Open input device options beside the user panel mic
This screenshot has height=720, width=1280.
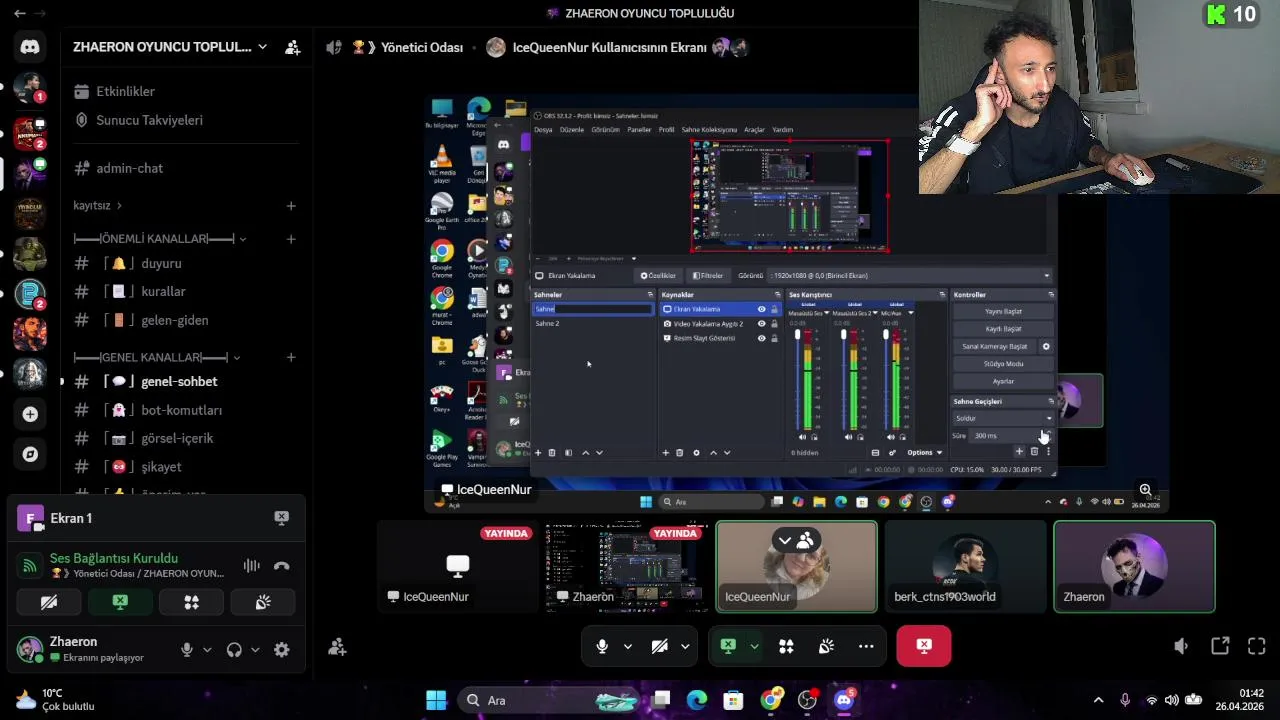pos(207,650)
